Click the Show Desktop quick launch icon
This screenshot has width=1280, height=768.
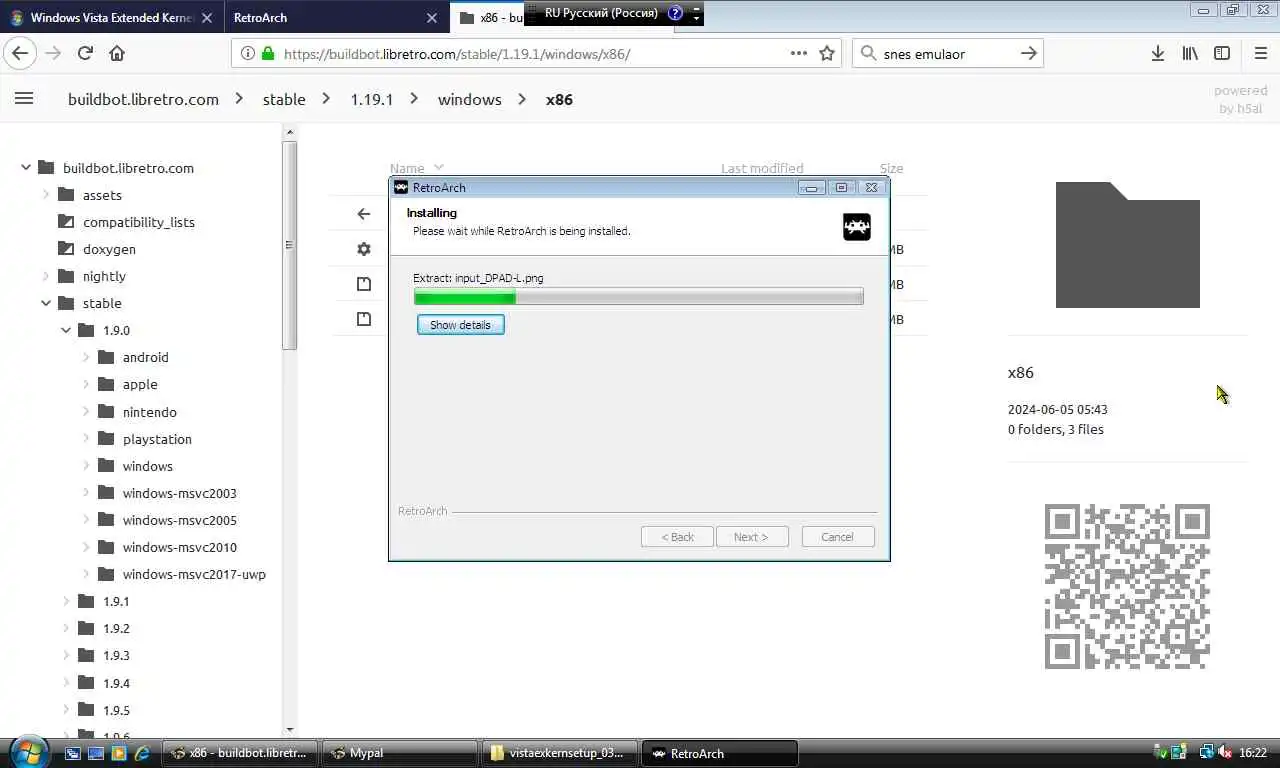[73, 753]
